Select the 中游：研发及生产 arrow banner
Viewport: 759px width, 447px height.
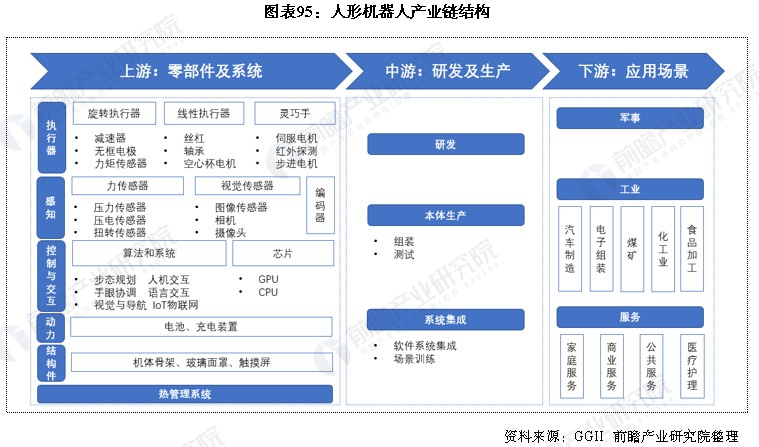448,71
